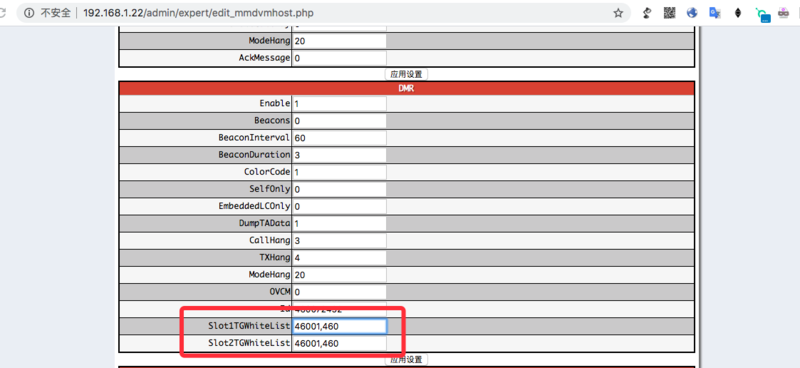Click the CallHang label
800x368 pixels.
[269, 240]
